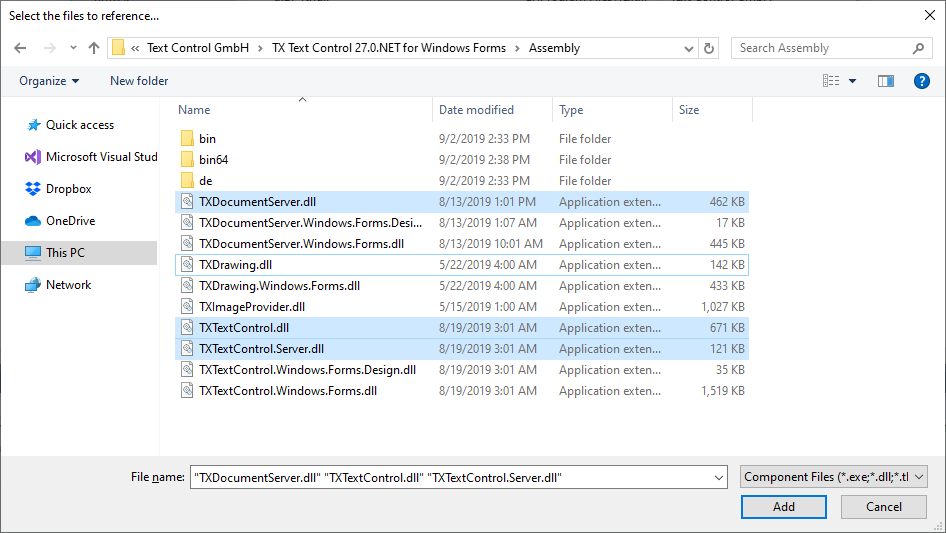Create a New folder
The height and width of the screenshot is (533, 946).
pos(139,81)
